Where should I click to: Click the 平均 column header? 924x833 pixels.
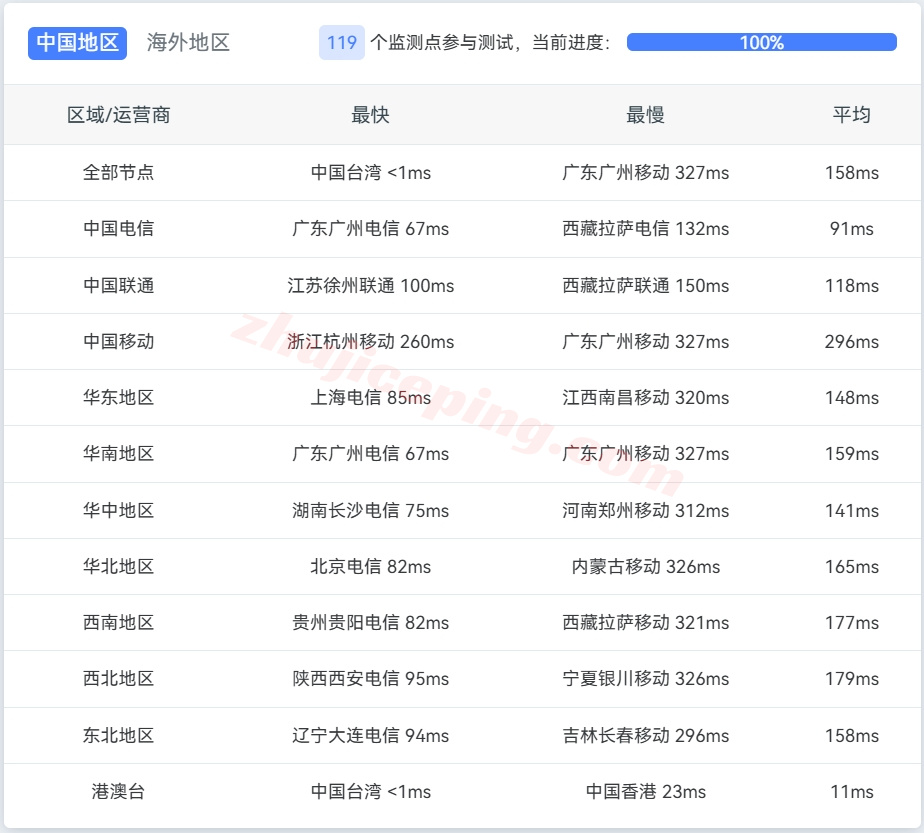pyautogui.click(x=852, y=115)
